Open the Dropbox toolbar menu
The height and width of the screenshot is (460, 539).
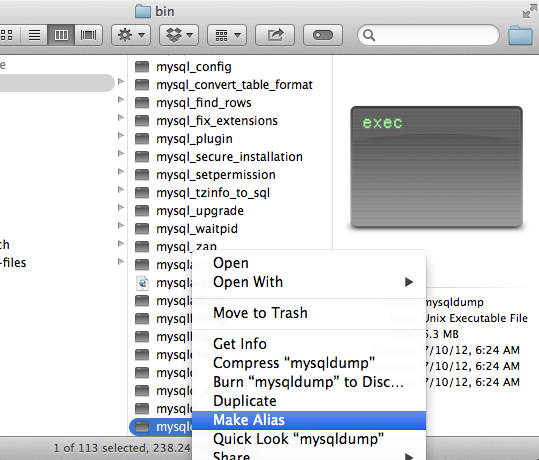[x=179, y=35]
